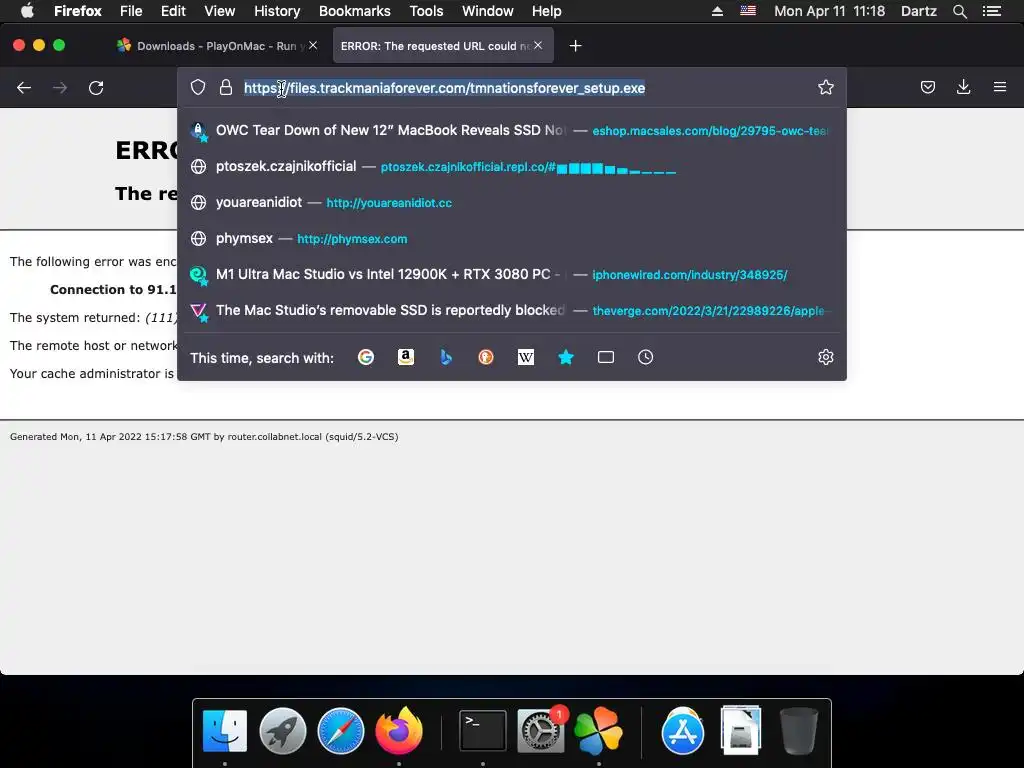Select M1 Ultra Mac Studio suggestion
The width and height of the screenshot is (1024, 768).
(512, 274)
